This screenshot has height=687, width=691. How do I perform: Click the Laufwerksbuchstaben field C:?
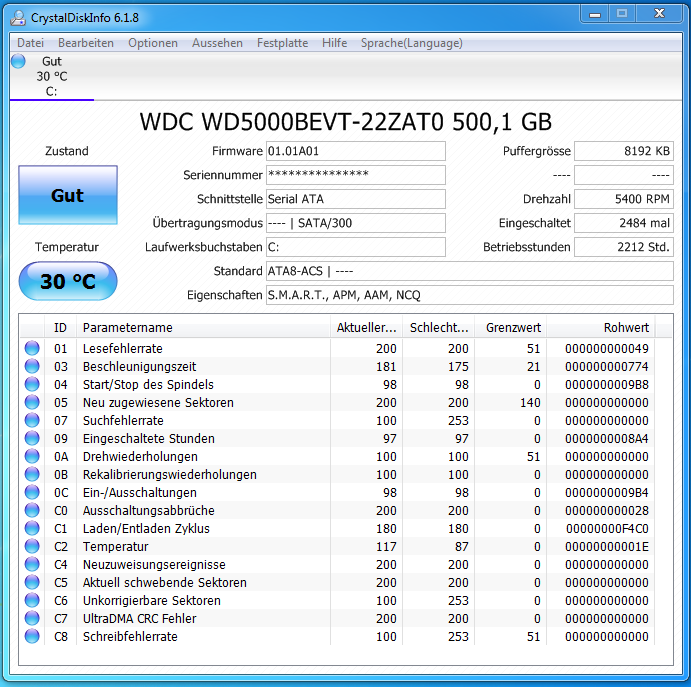(356, 247)
